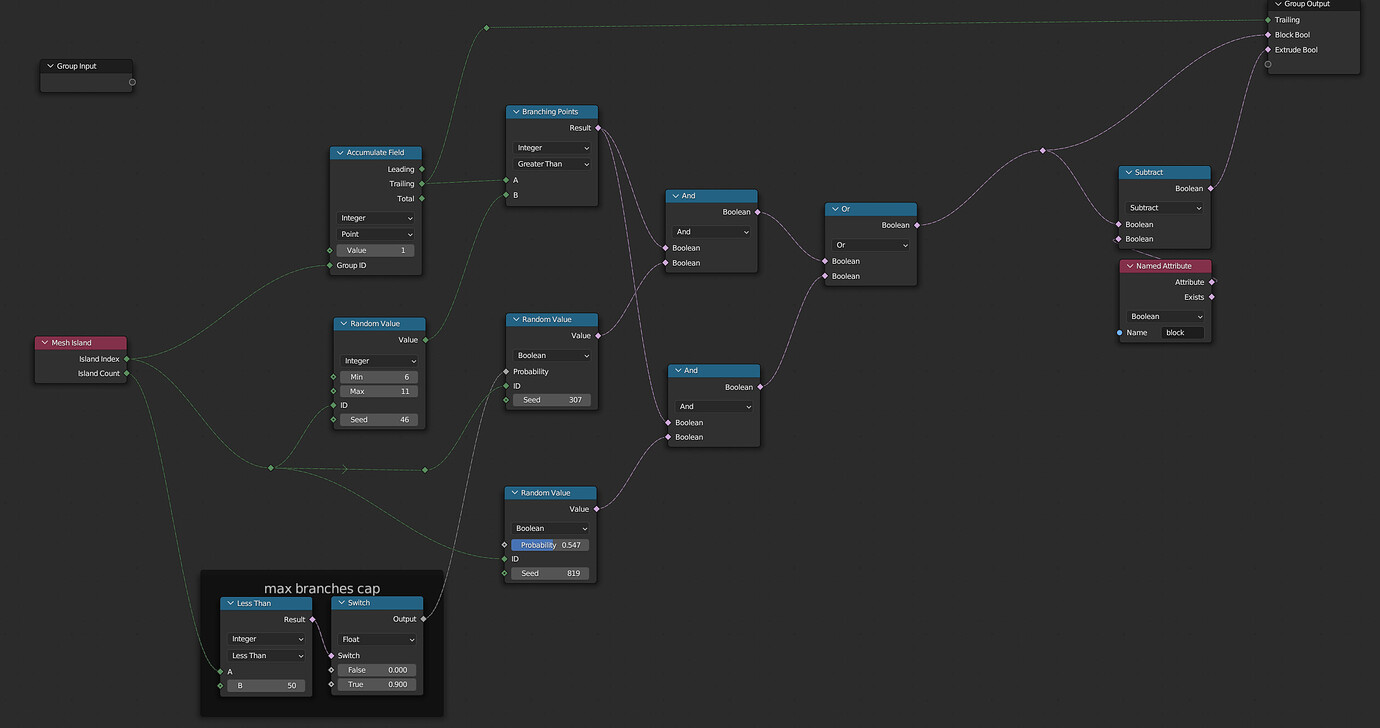The width and height of the screenshot is (1380, 728).
Task: Collapse the Less Than node chevron
Action: (230, 603)
